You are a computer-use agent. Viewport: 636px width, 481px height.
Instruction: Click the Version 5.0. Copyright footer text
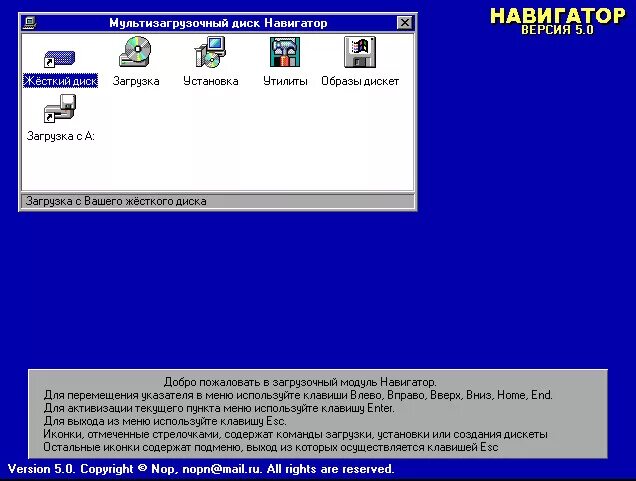[201, 469]
